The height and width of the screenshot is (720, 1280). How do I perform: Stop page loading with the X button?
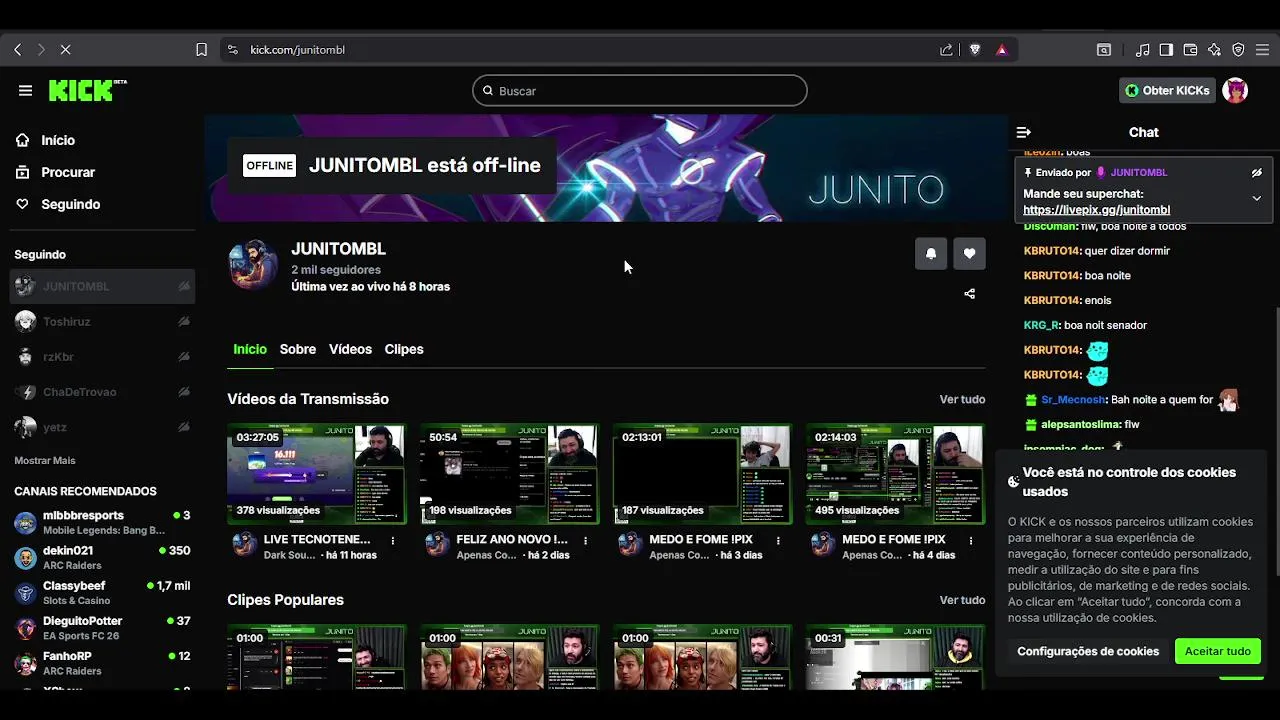pyautogui.click(x=65, y=49)
